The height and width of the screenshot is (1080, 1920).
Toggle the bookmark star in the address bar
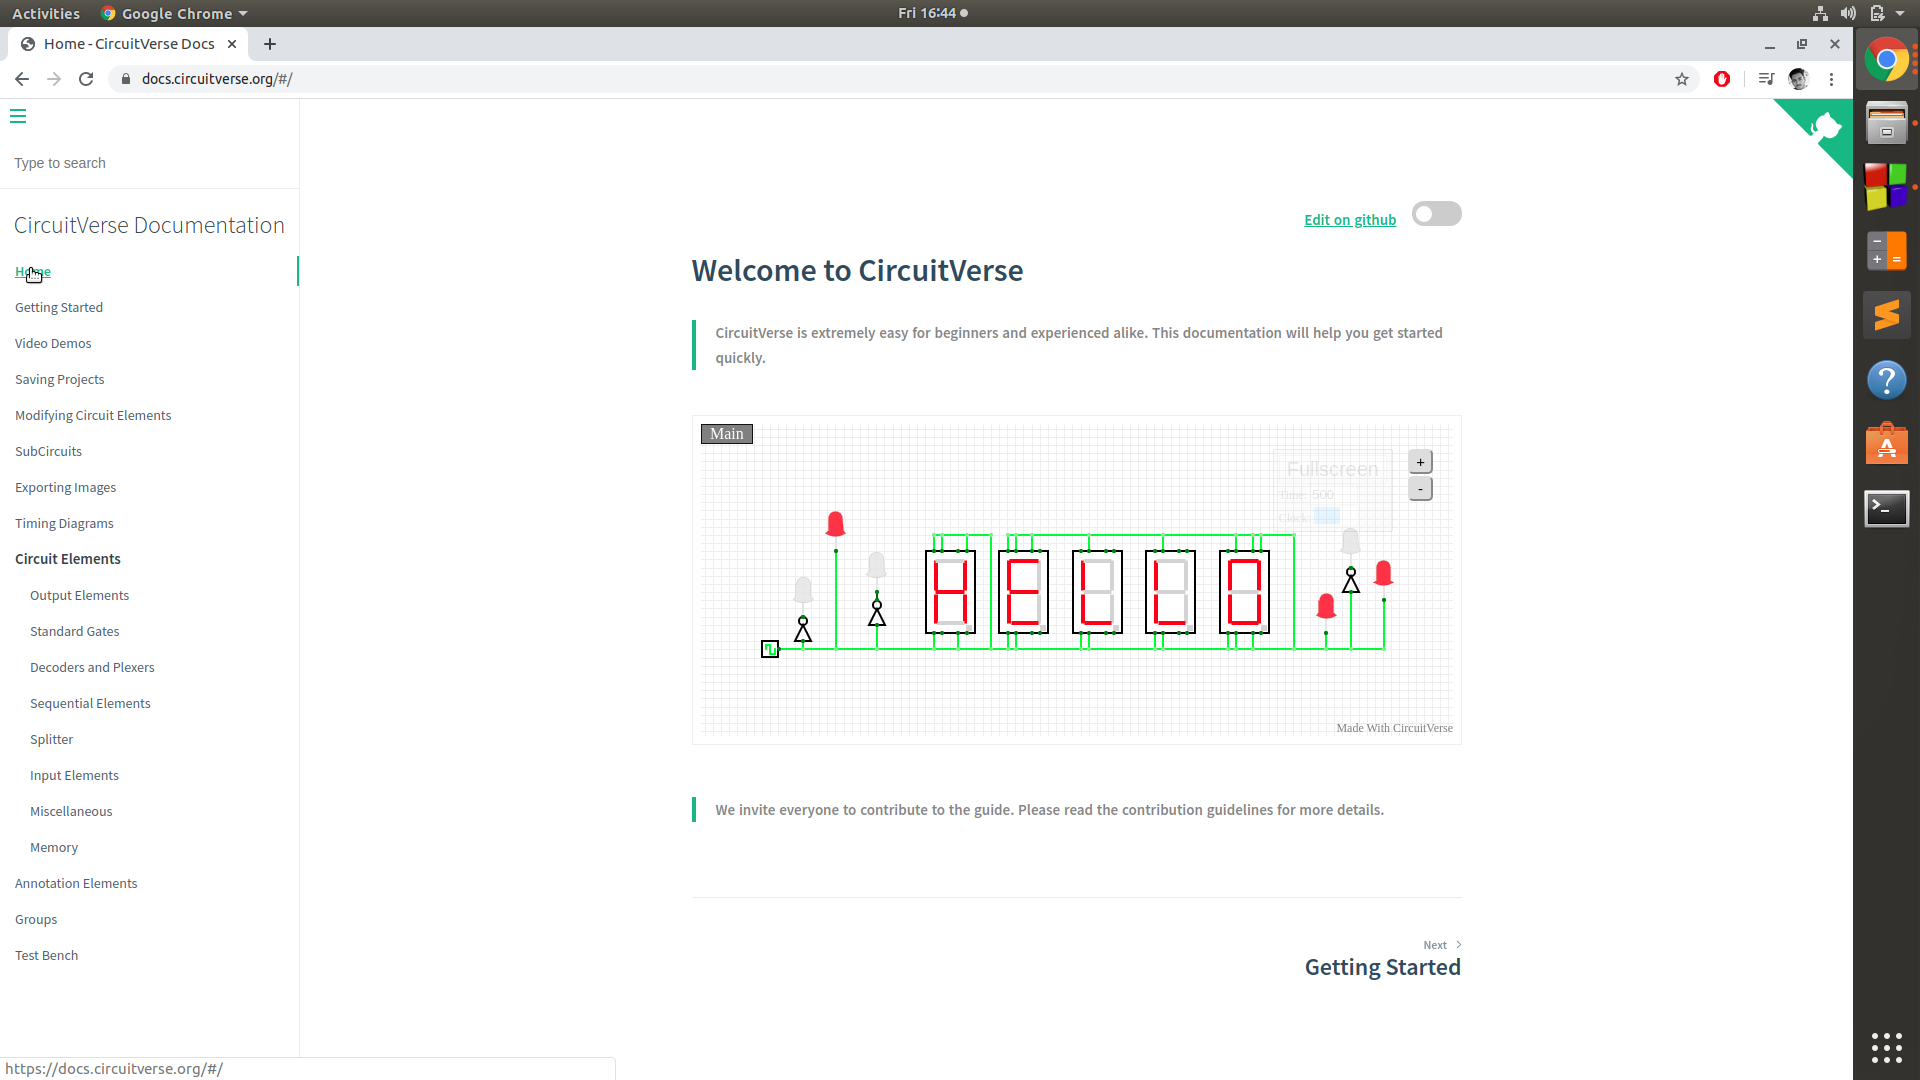coord(1683,79)
